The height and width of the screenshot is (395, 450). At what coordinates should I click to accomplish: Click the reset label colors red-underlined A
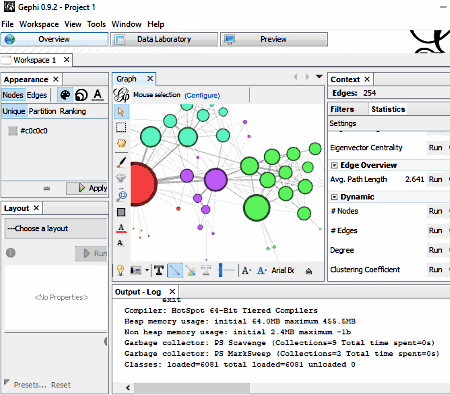click(121, 228)
